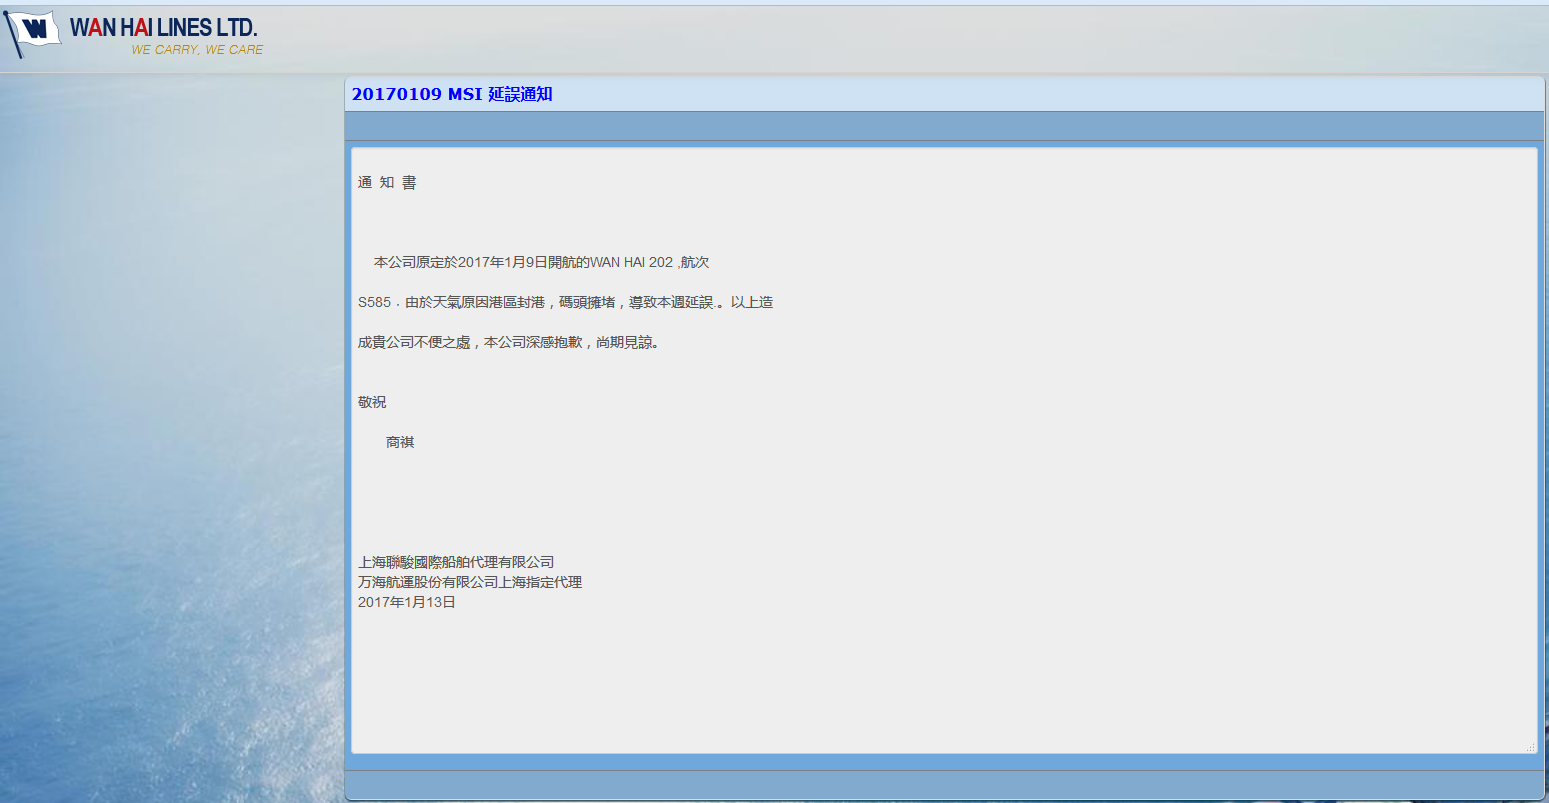This screenshot has width=1549, height=803.
Task: Click the 万海航運股份有限公司上海指定代理 line
Action: coord(470,582)
